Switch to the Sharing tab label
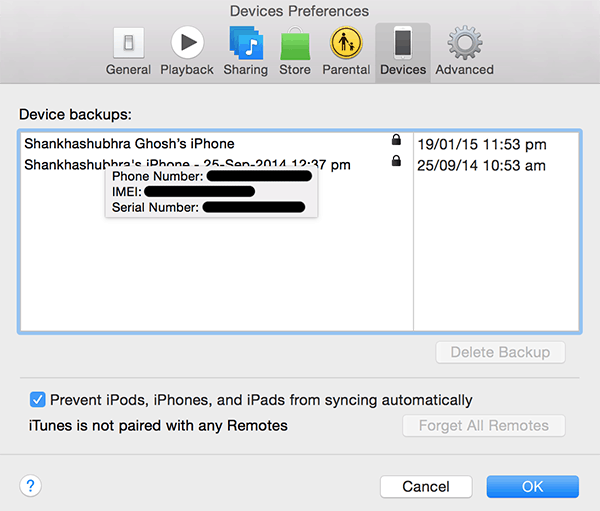Viewport: 600px width, 511px height. [246, 70]
